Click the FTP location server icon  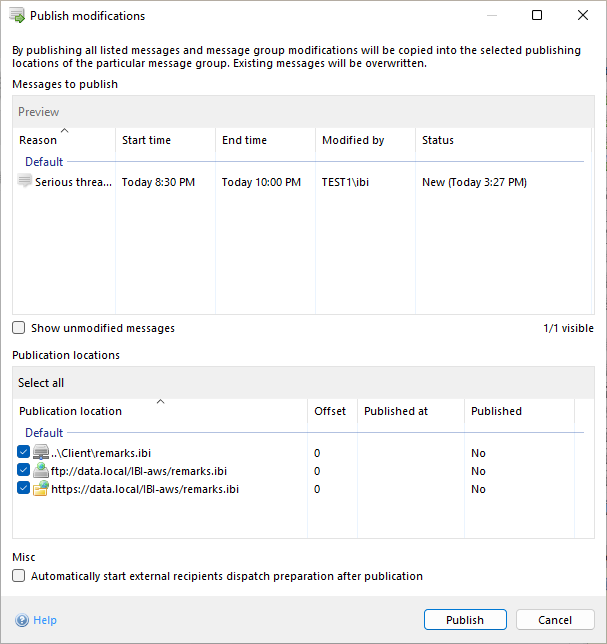coord(41,471)
